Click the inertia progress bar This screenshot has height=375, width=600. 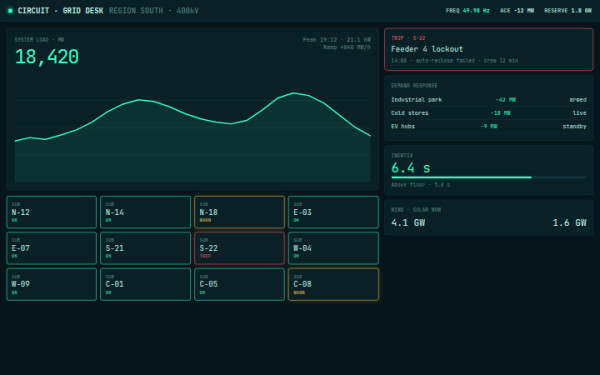tap(489, 178)
